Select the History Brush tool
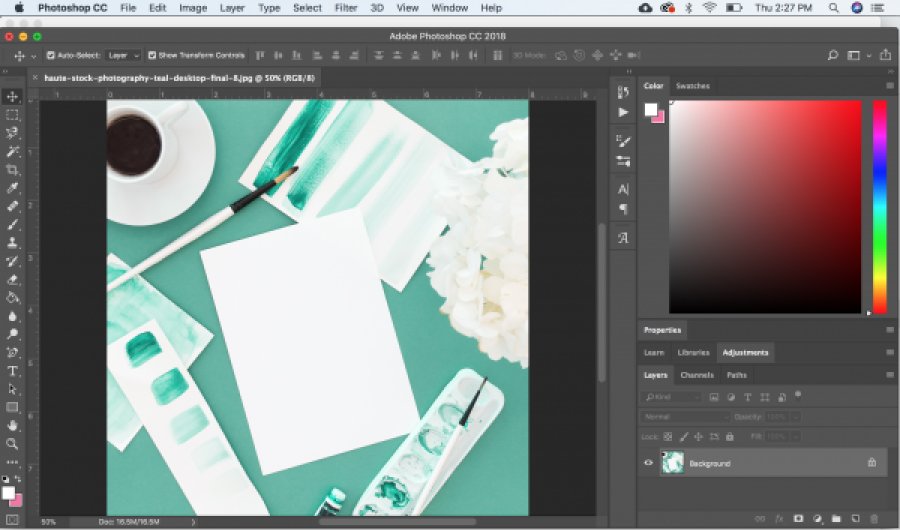This screenshot has width=900, height=530. [12, 261]
